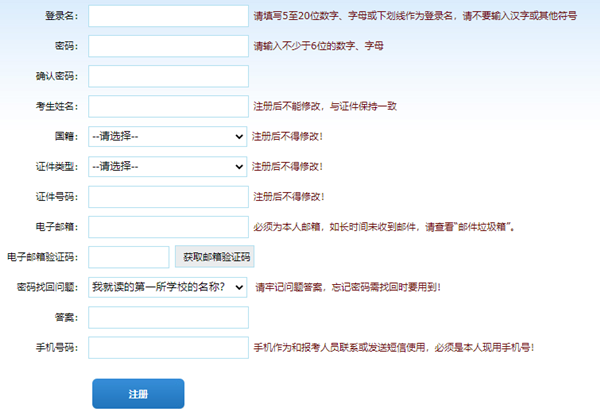The height and width of the screenshot is (415, 600).
Task: Expand the 证件类型 ID type dropdown
Action: pos(167,166)
